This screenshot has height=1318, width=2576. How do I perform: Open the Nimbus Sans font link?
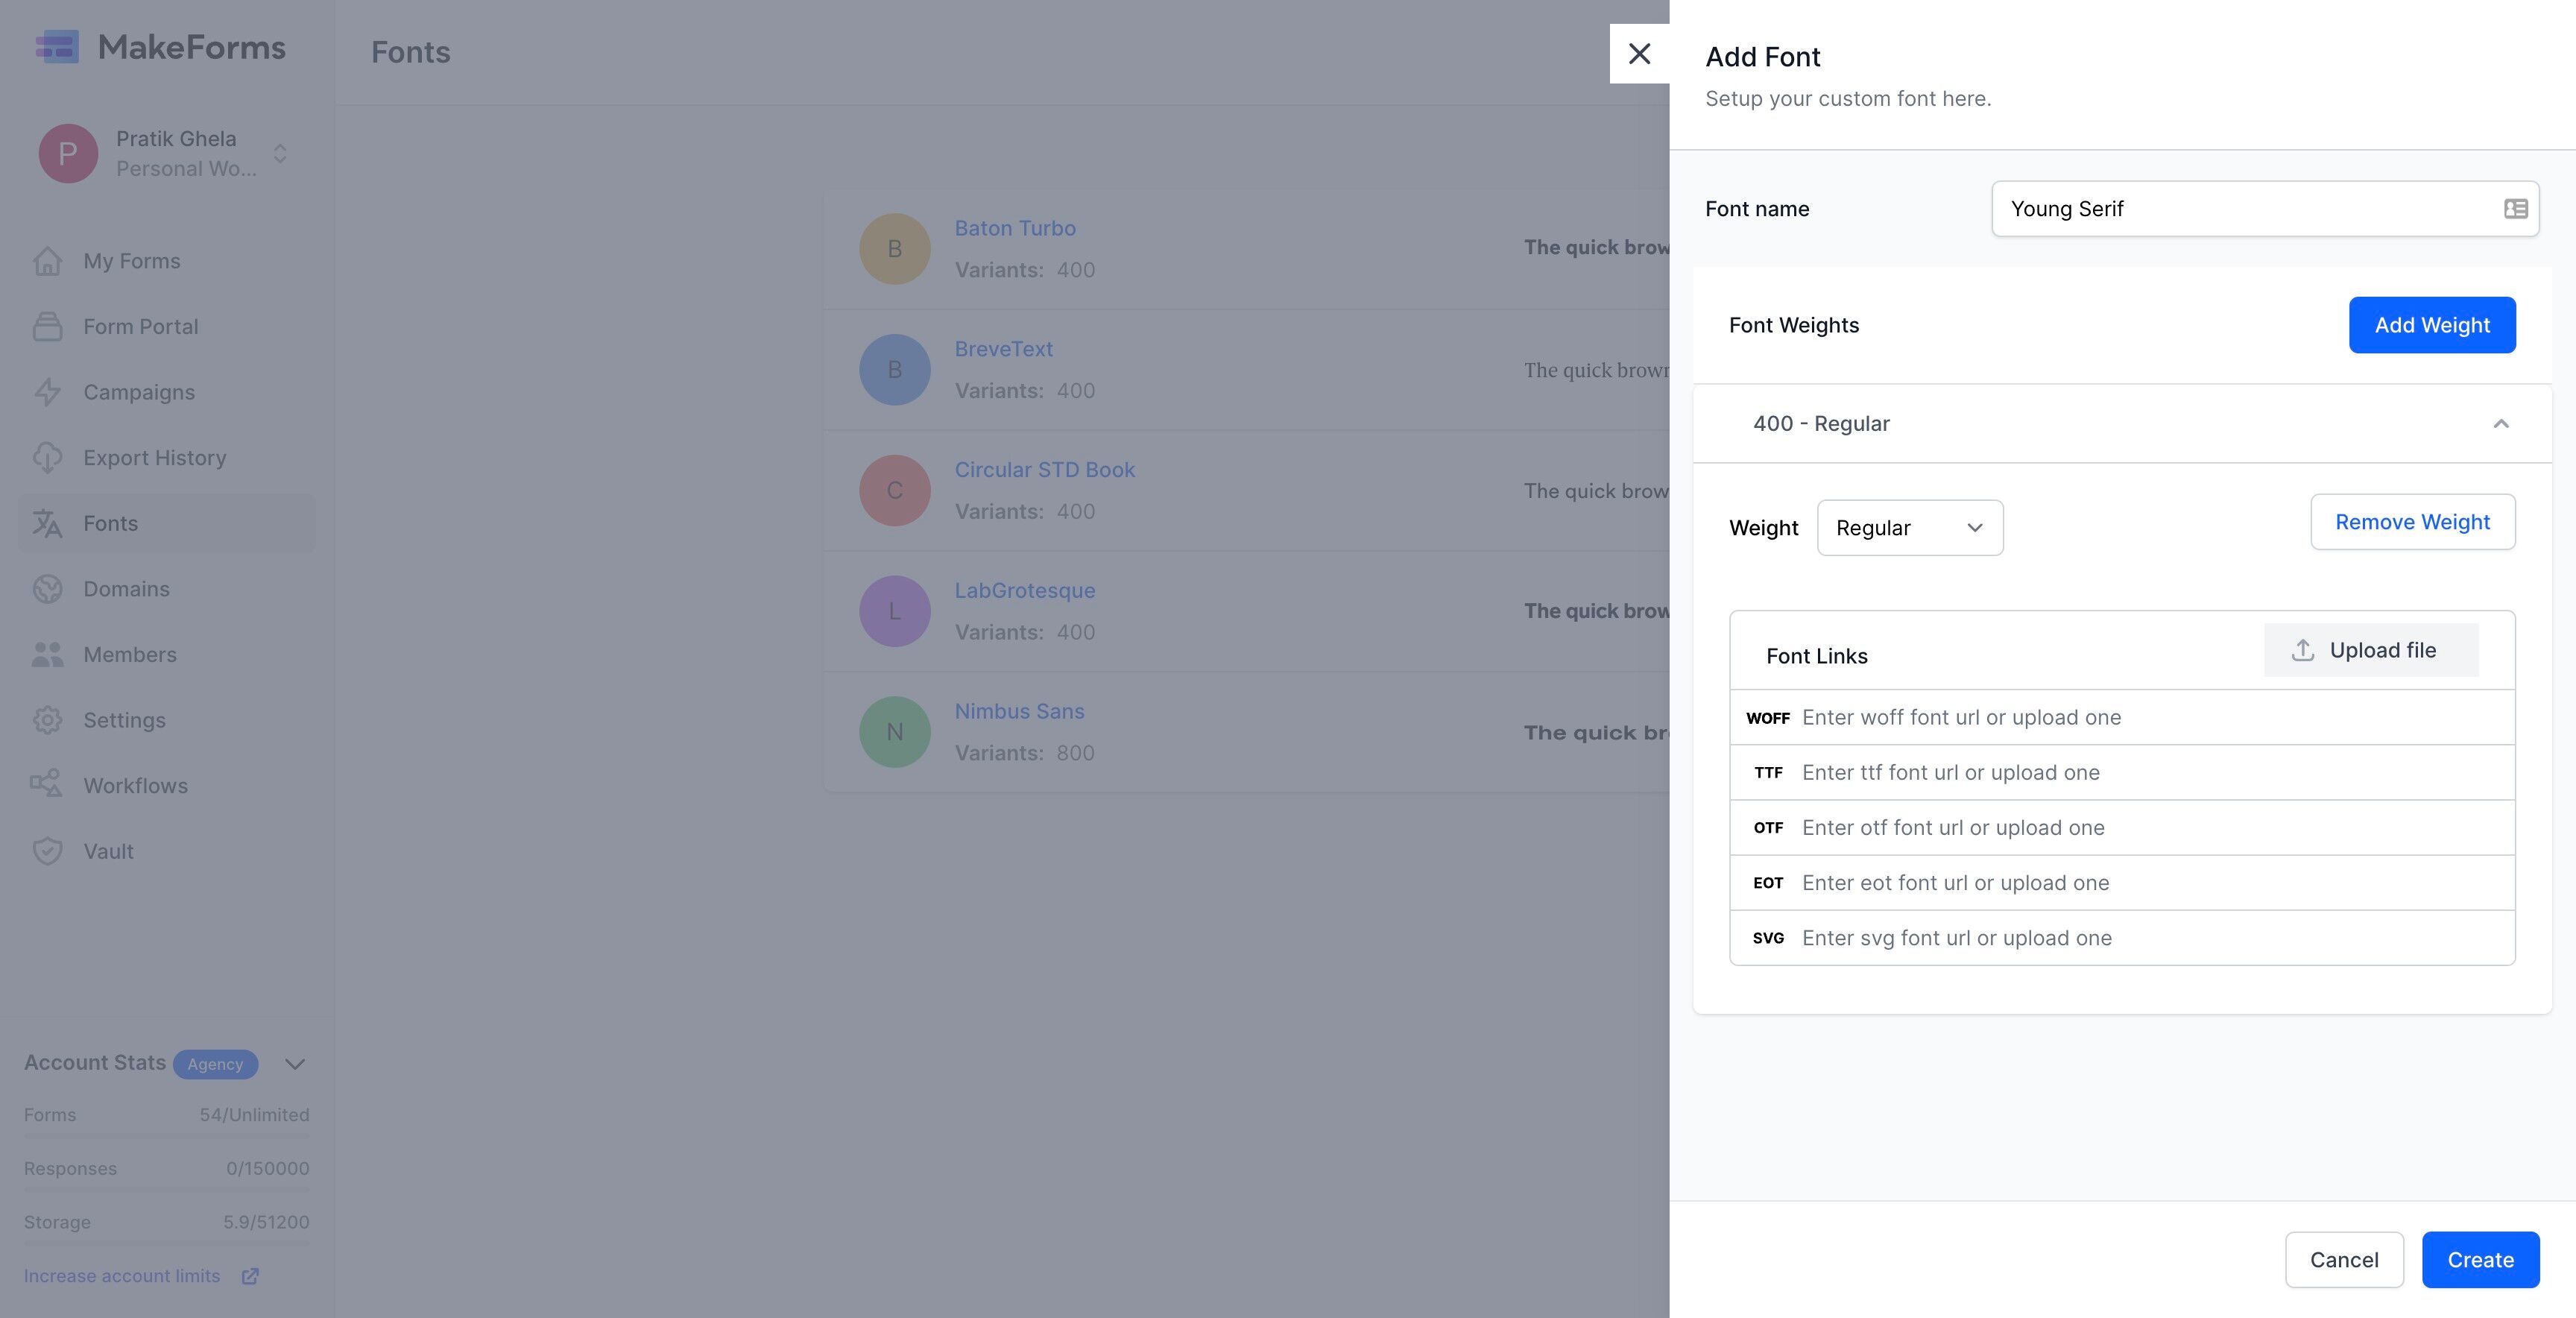click(x=1019, y=711)
